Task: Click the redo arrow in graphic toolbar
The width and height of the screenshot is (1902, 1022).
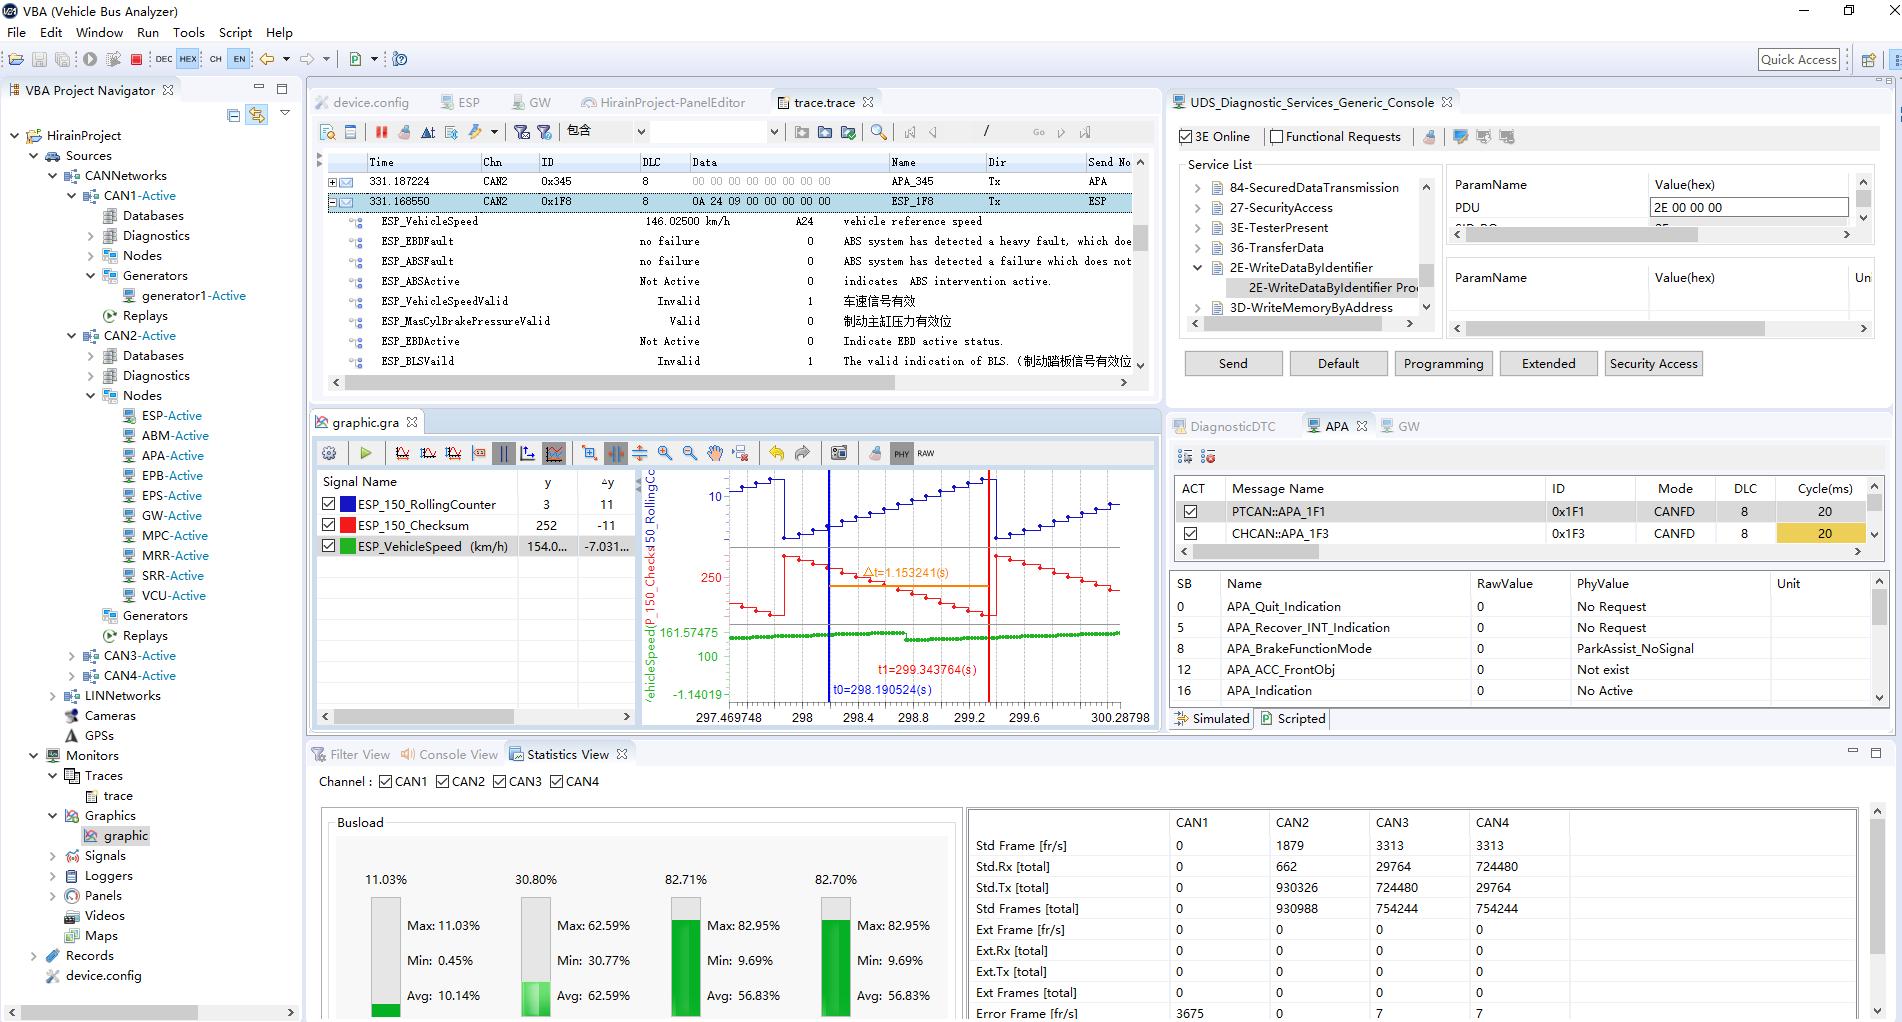Action: [x=802, y=453]
